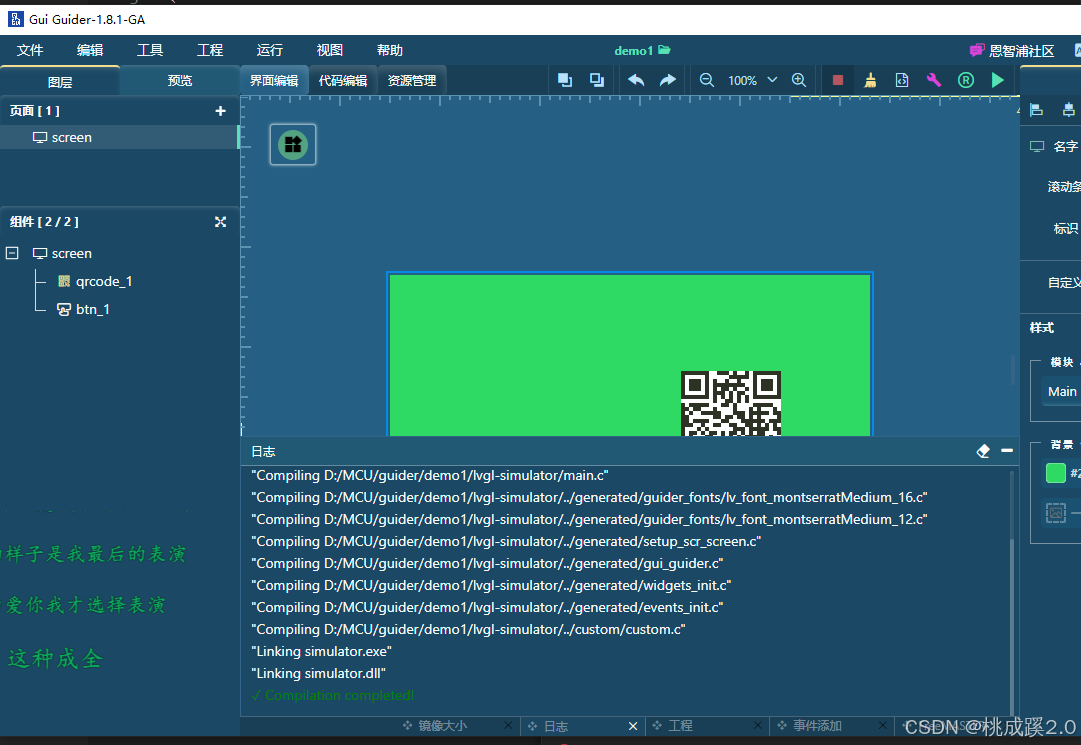This screenshot has width=1081, height=745.
Task: Undo the last action
Action: 636,80
